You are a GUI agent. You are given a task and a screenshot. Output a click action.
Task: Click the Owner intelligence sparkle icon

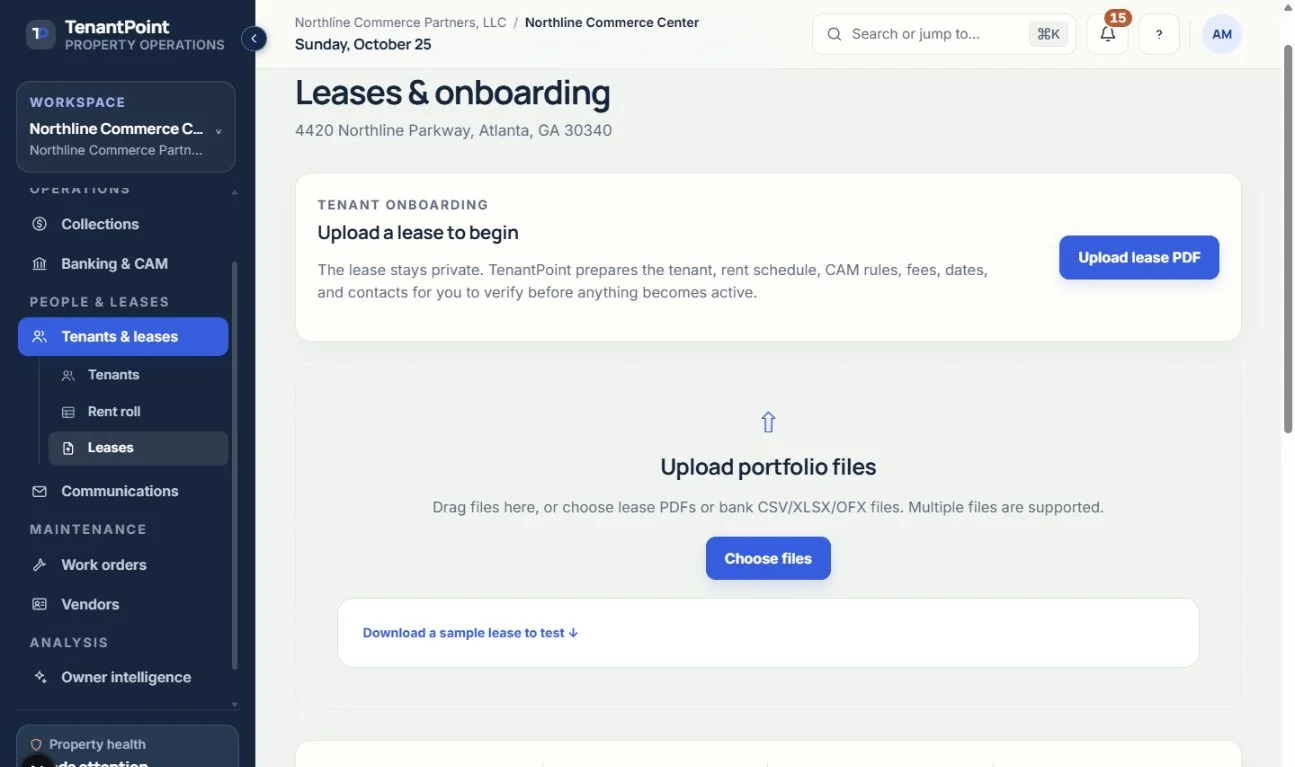[x=40, y=677]
